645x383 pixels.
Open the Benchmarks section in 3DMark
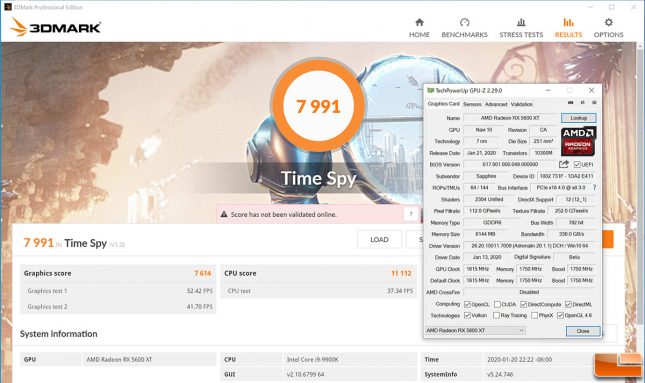click(x=464, y=28)
